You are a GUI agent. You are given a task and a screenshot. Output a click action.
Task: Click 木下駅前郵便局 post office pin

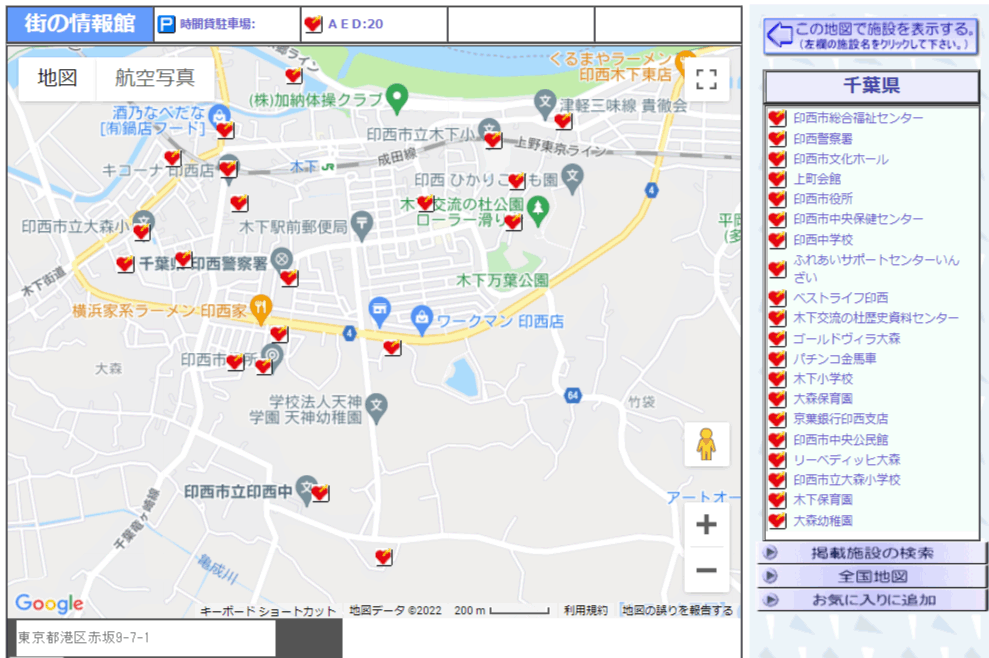[x=361, y=225]
